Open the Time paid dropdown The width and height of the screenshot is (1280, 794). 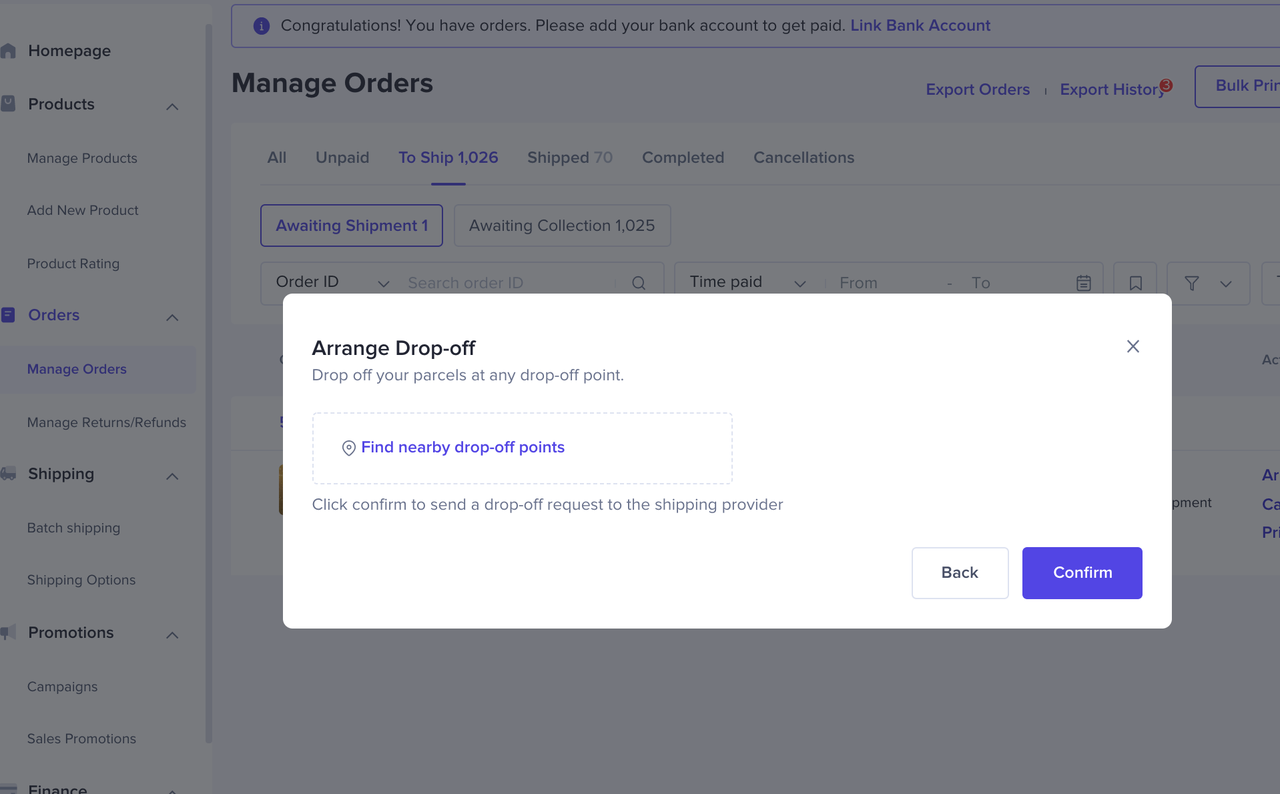[x=748, y=283]
